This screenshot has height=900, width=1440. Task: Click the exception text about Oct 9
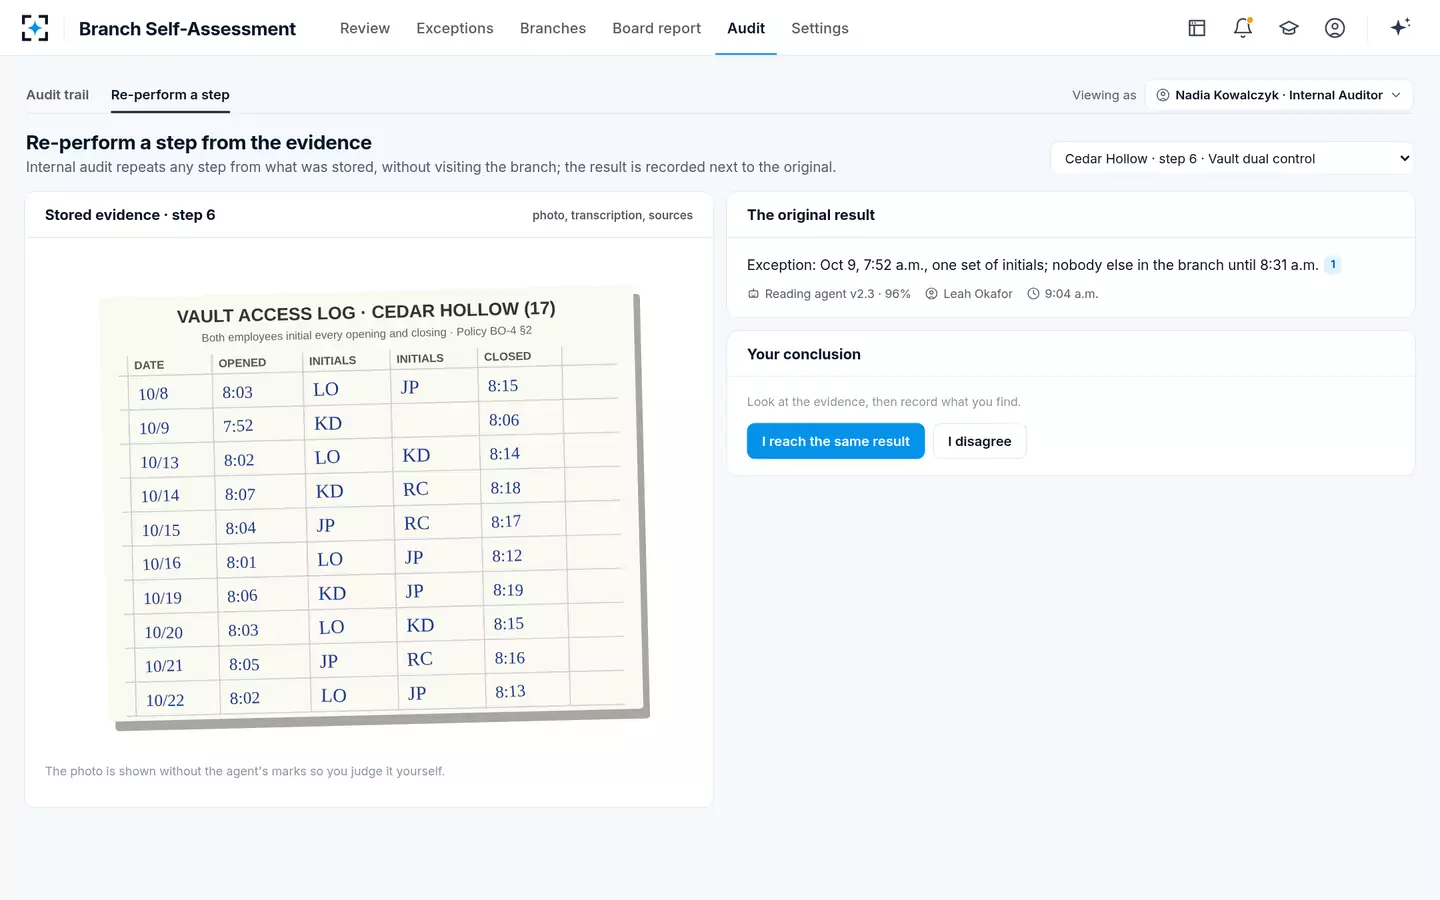point(1033,265)
